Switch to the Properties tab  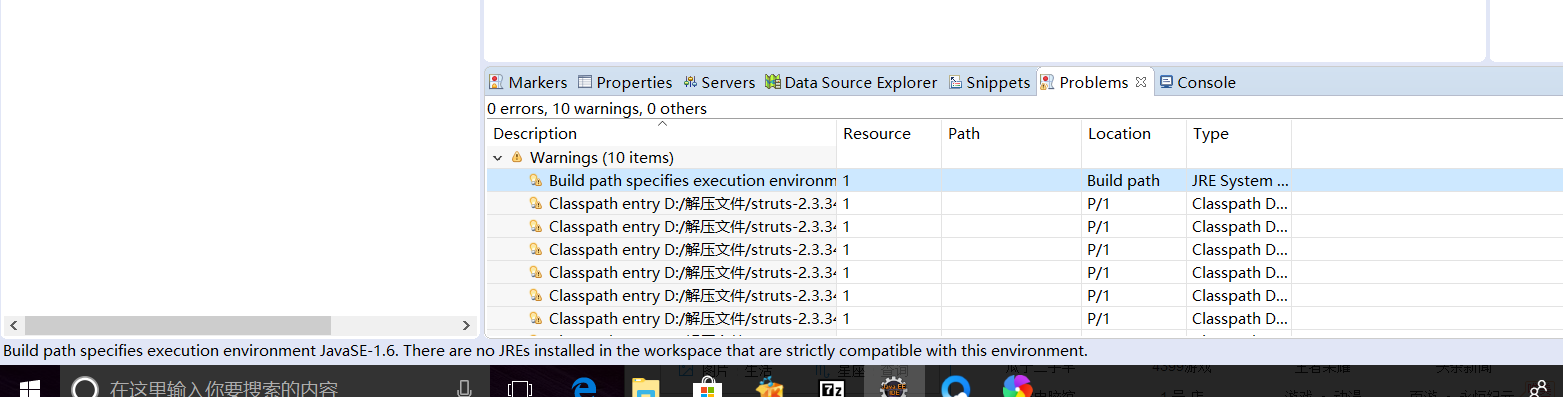pyautogui.click(x=625, y=82)
